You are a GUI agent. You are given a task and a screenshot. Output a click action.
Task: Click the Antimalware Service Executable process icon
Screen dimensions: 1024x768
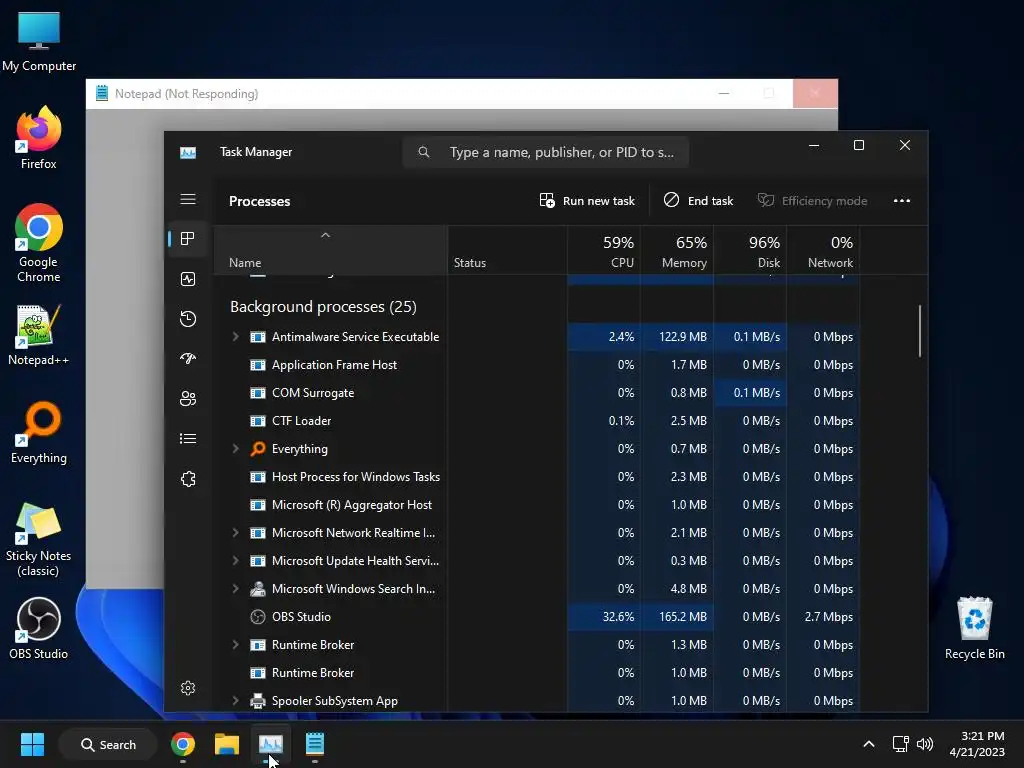(258, 337)
